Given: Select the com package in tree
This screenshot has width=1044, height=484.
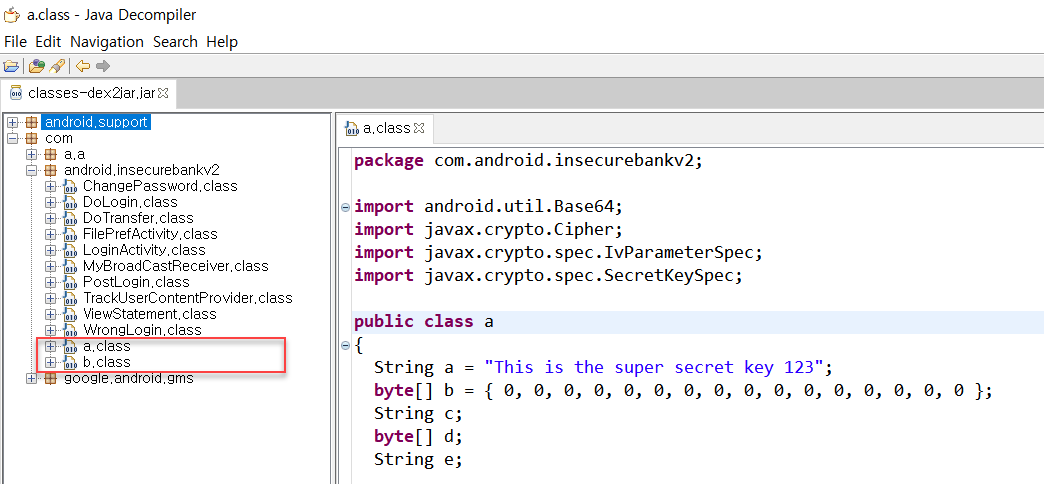Looking at the screenshot, I should 59,138.
